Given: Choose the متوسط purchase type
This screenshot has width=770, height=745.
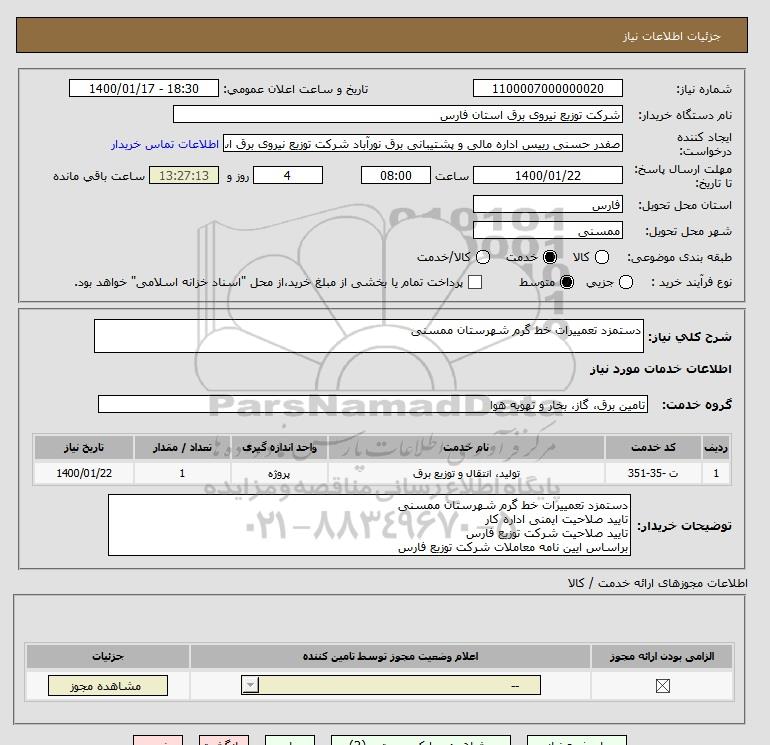Looking at the screenshot, I should (567, 282).
